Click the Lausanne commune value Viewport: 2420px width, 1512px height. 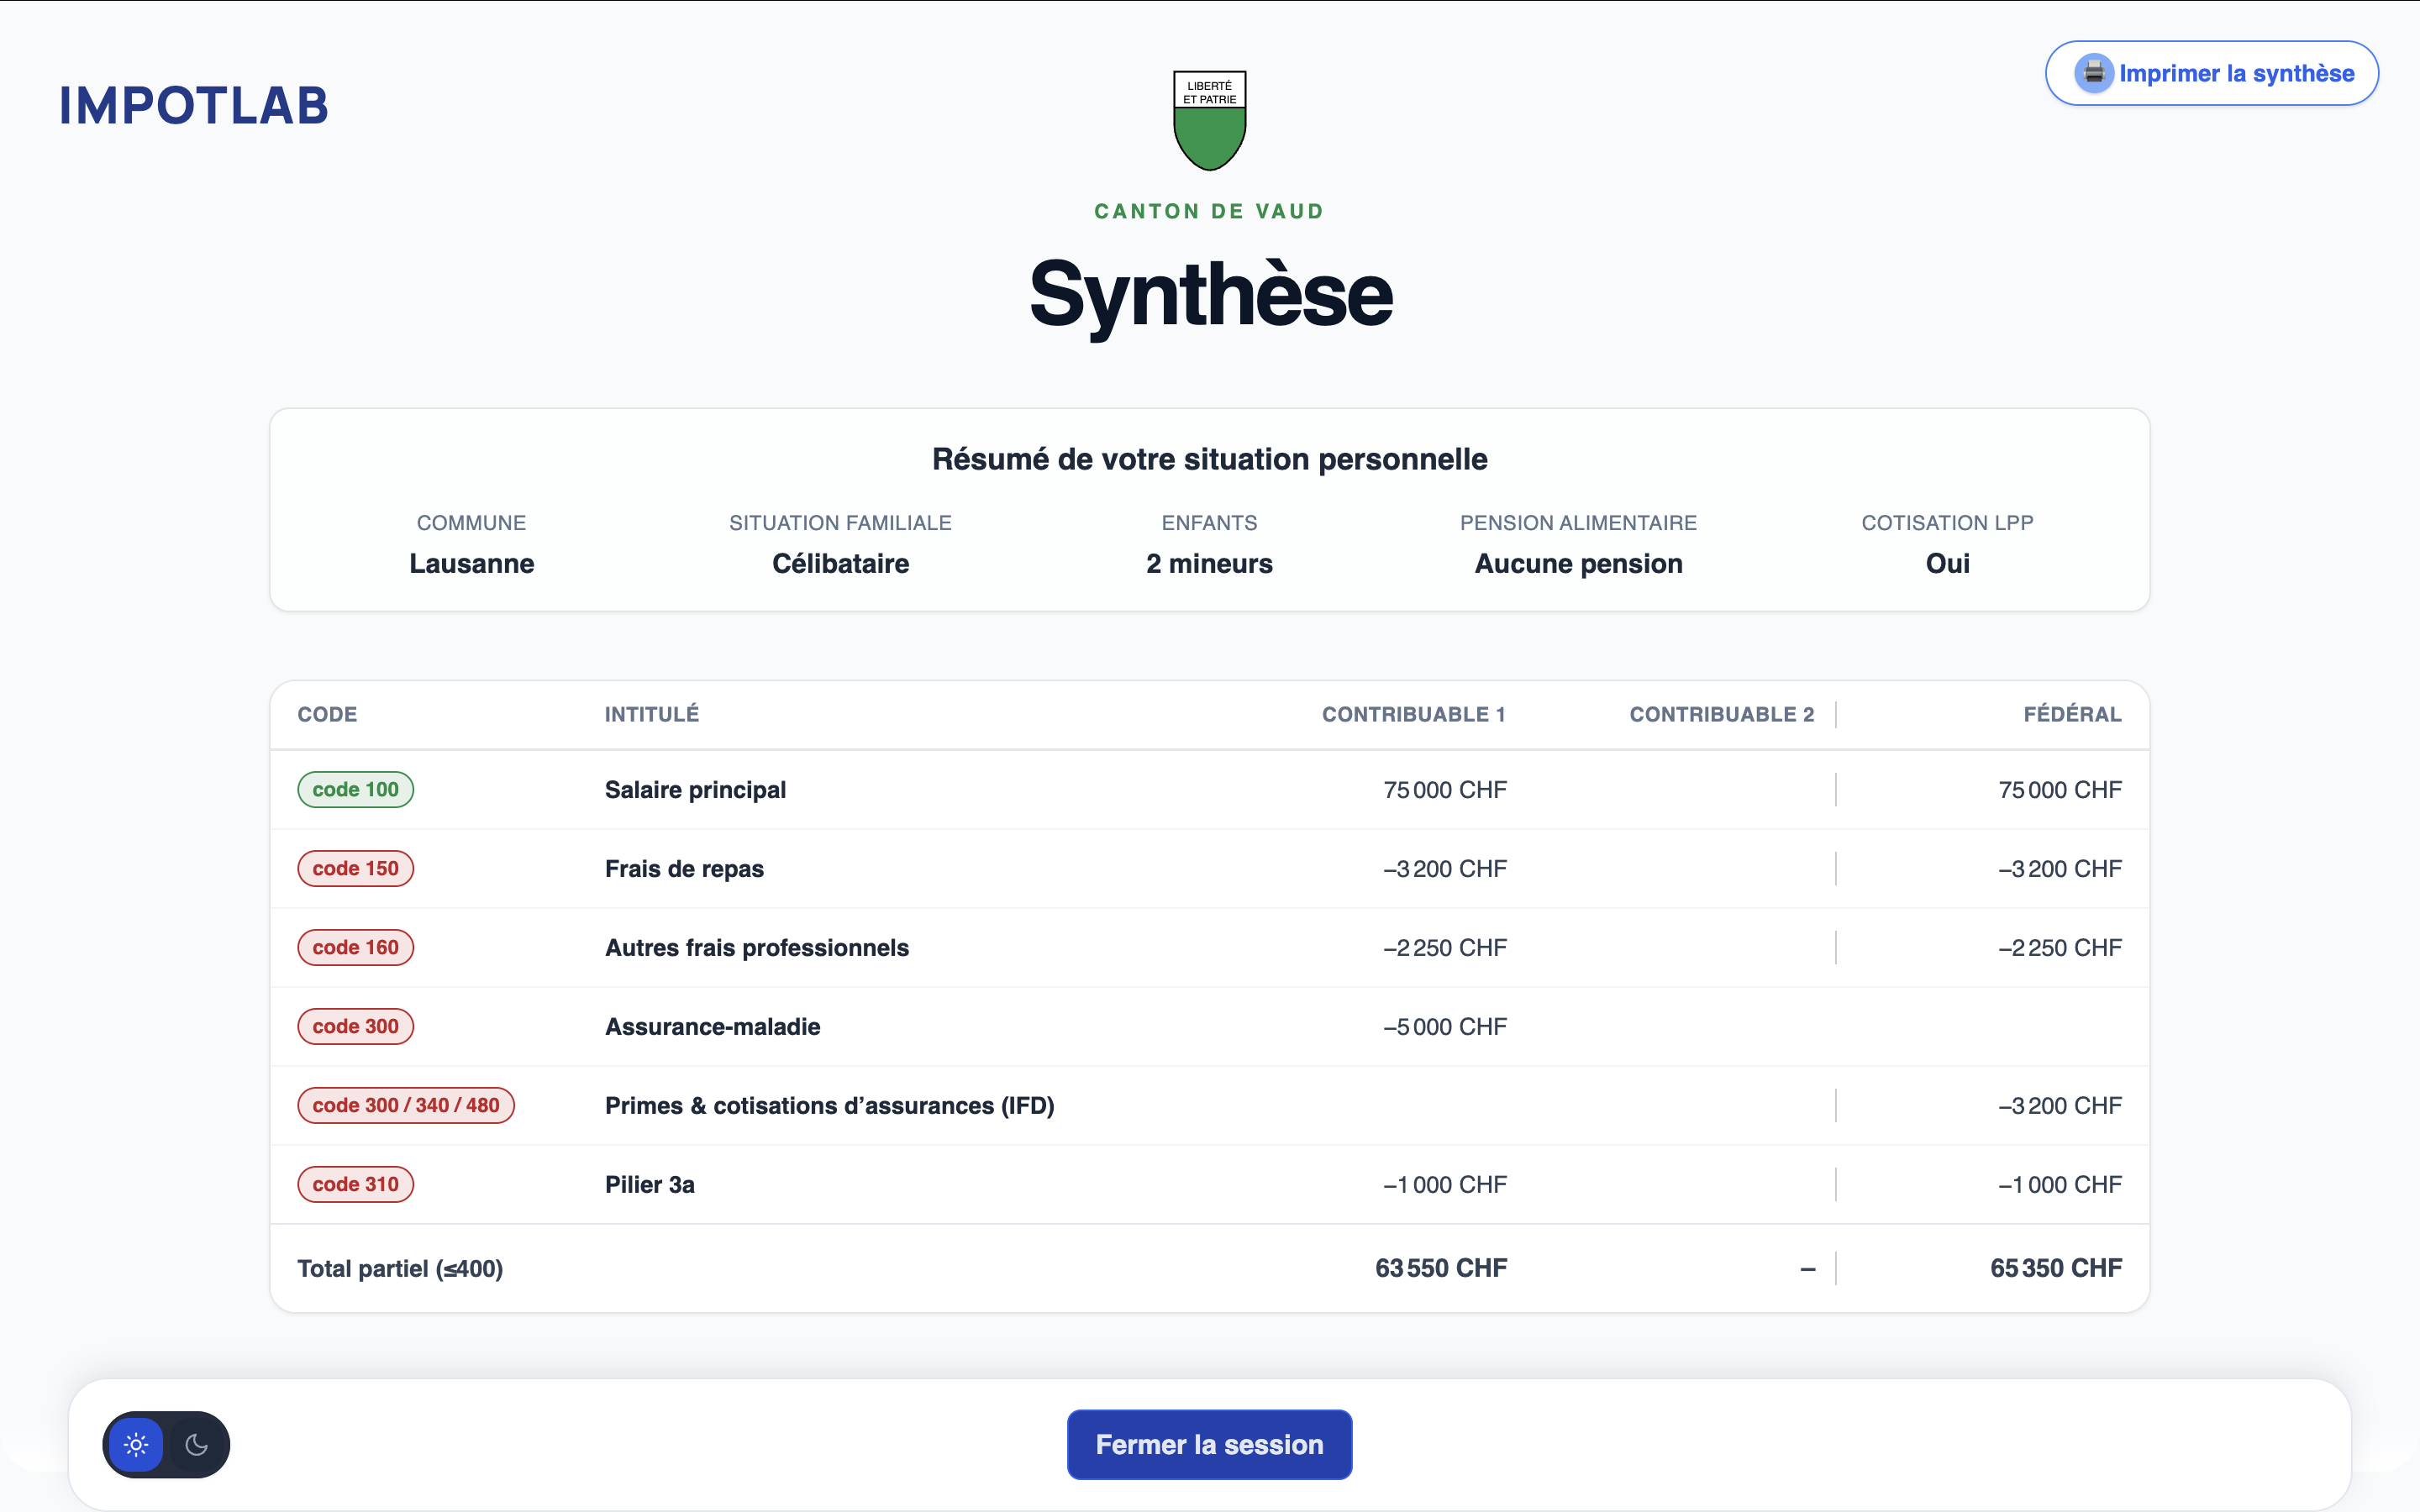tap(472, 564)
